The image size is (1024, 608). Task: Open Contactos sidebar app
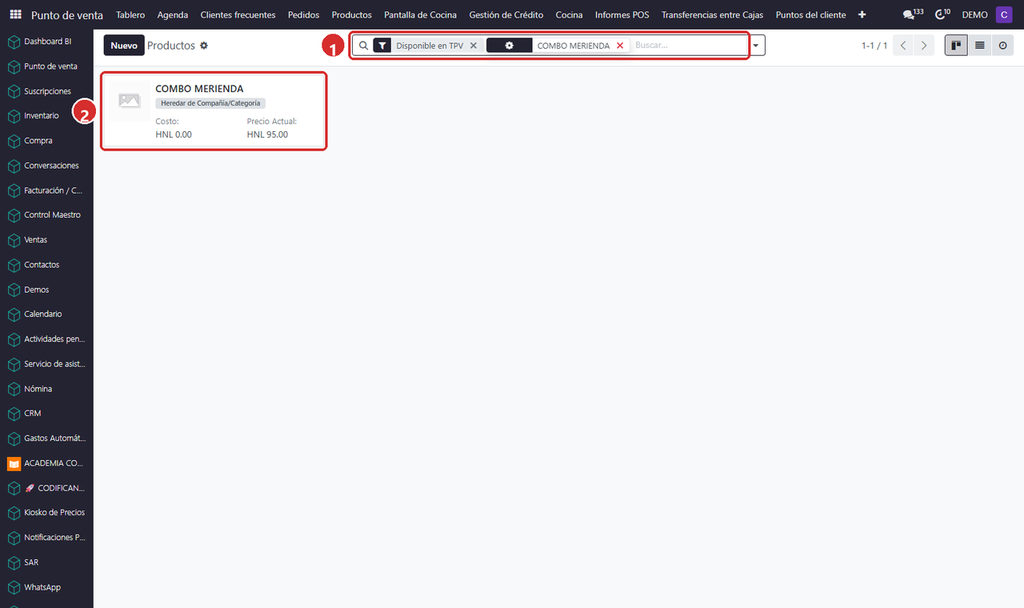46,264
